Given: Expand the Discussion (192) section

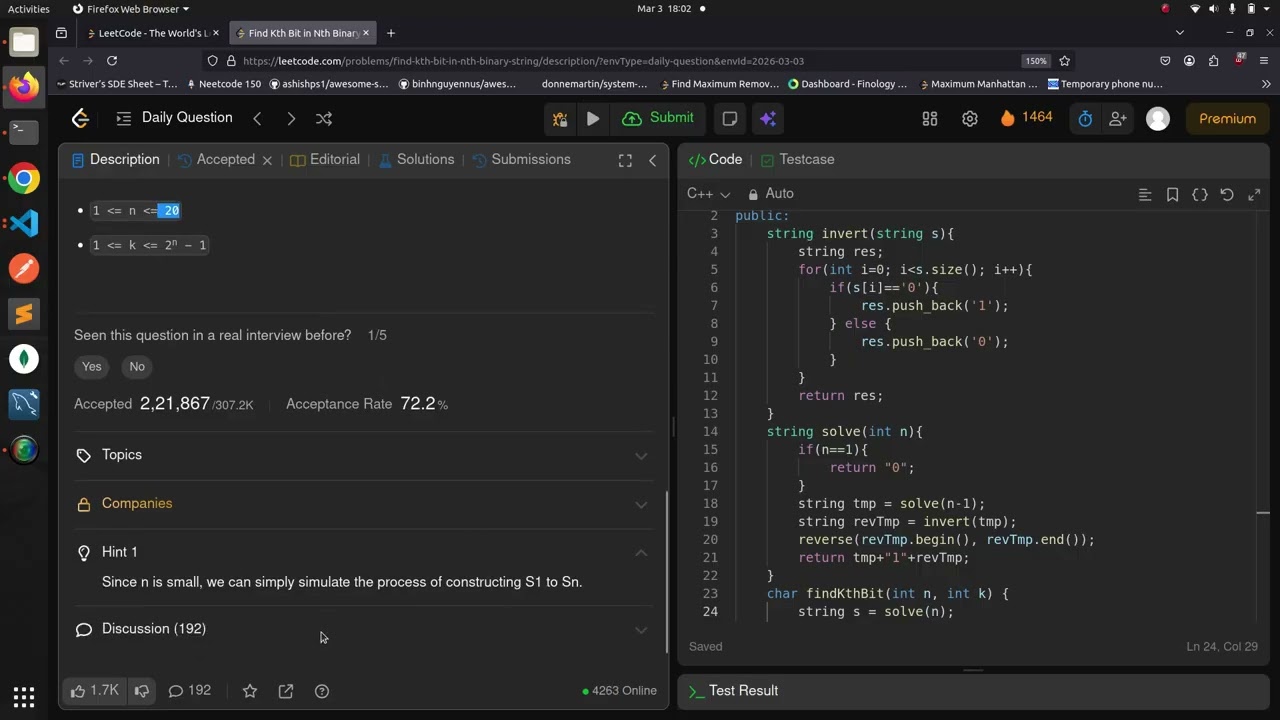Looking at the screenshot, I should coord(362,629).
